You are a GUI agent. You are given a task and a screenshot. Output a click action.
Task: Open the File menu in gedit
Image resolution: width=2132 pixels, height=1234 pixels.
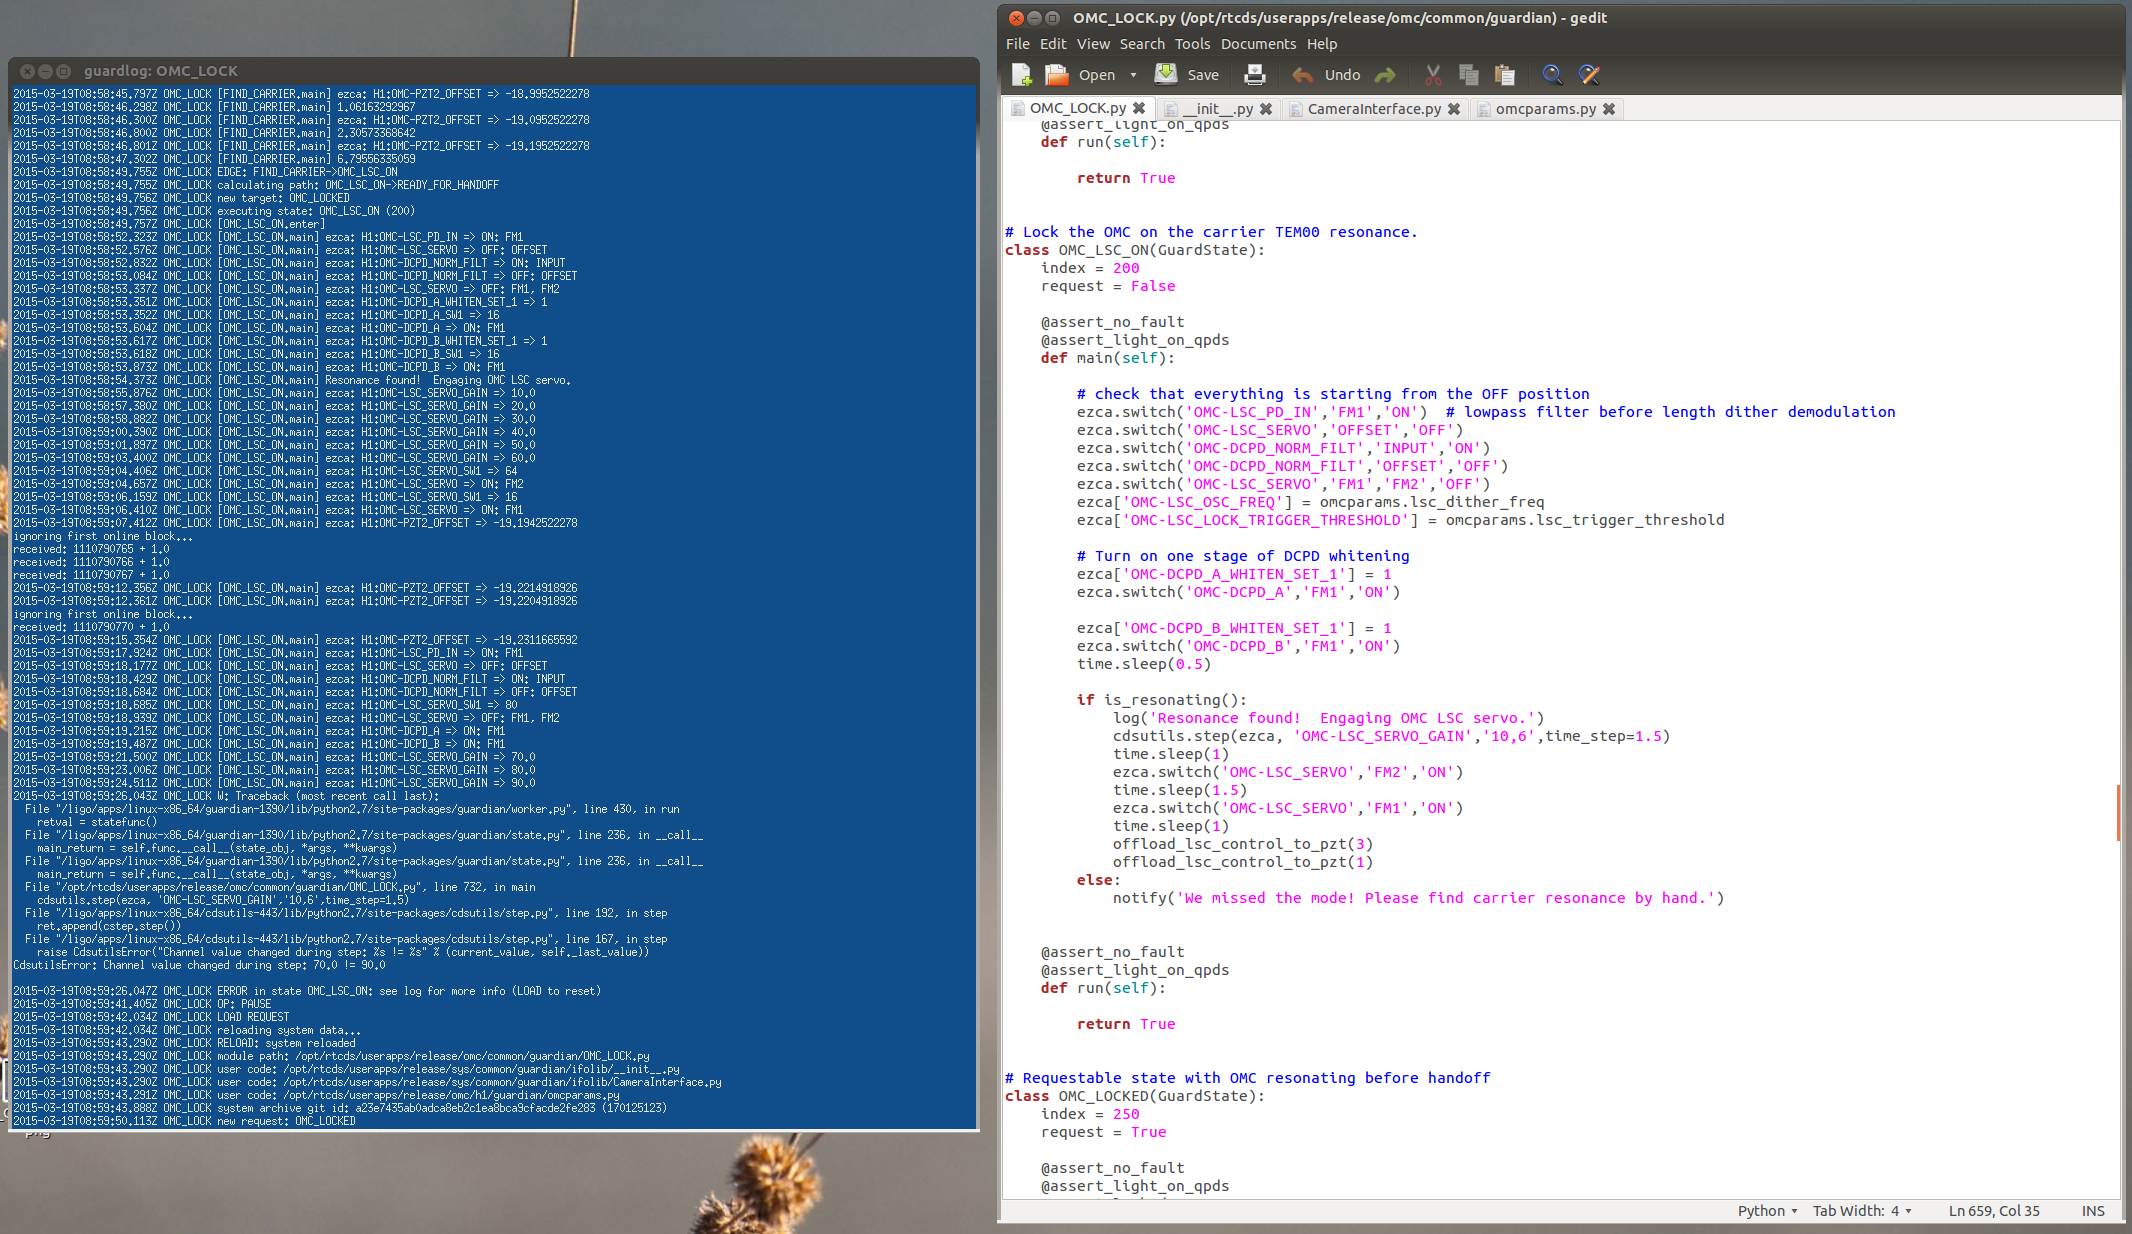pyautogui.click(x=1017, y=44)
